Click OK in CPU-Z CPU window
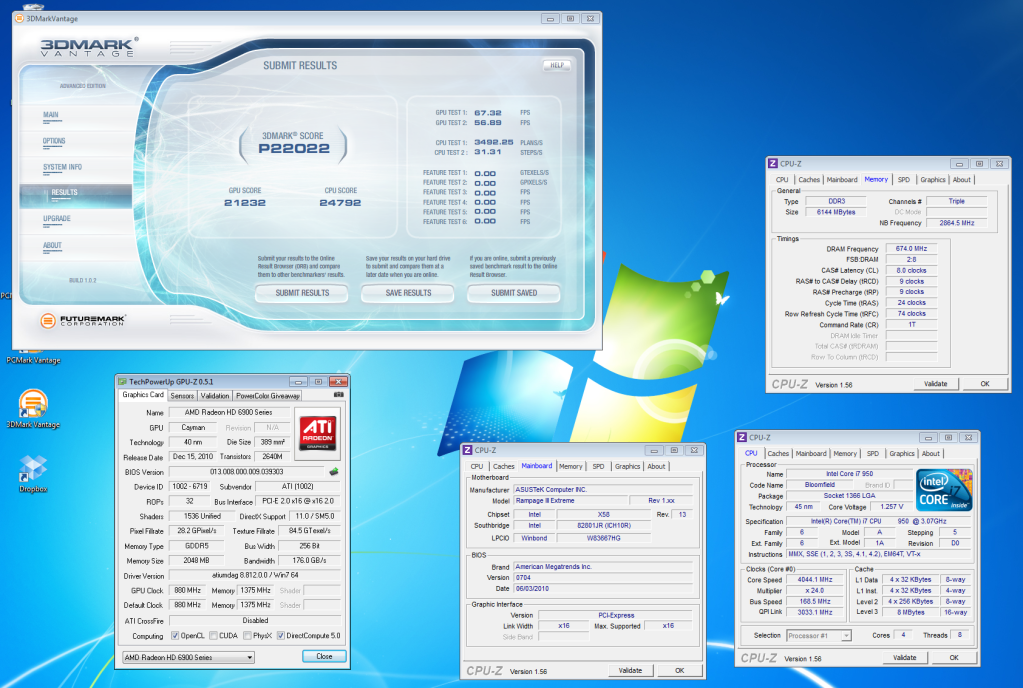Screen dimensions: 1023x688 pyautogui.click(x=954, y=657)
